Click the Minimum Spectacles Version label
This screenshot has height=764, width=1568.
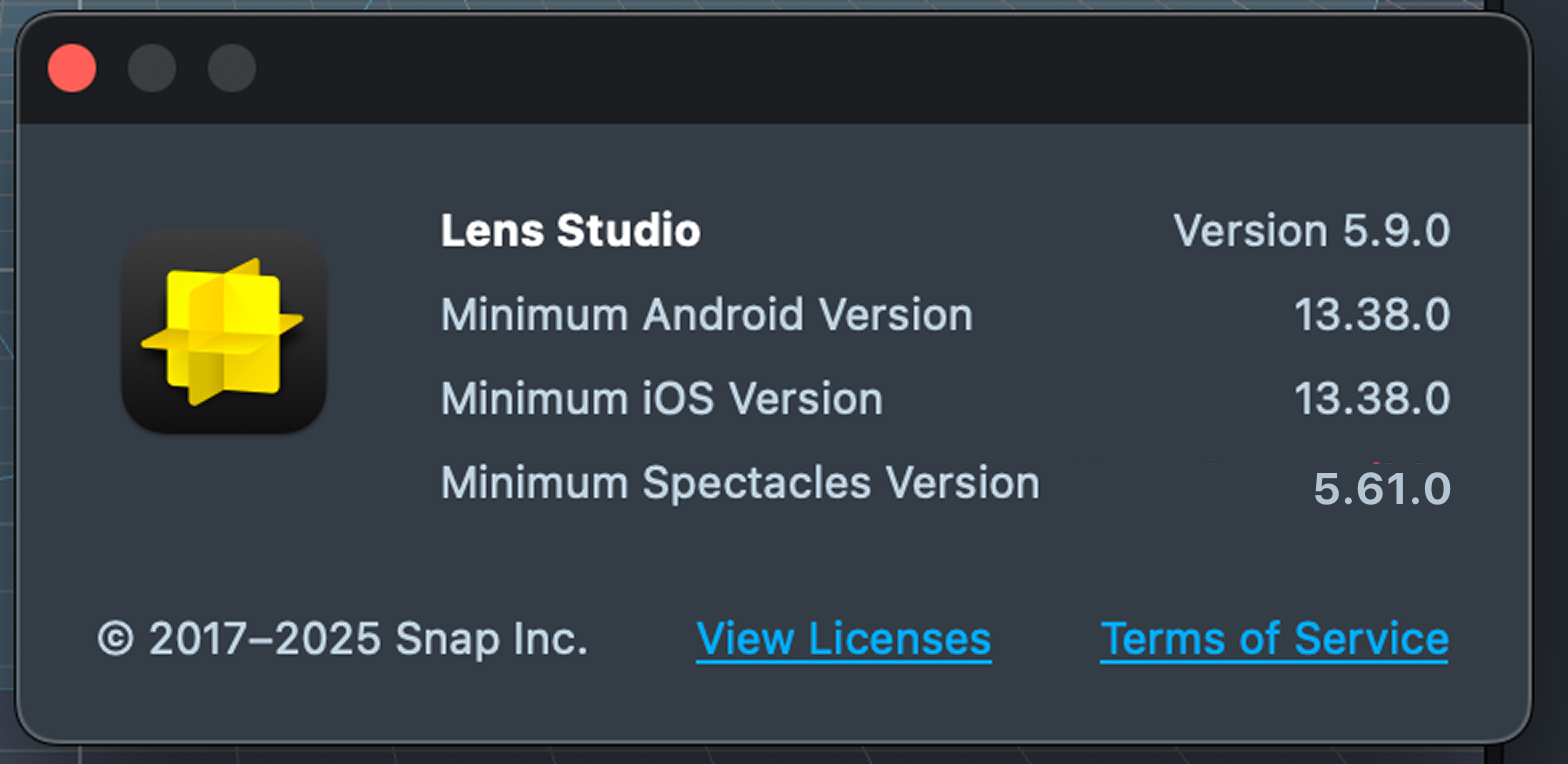(x=740, y=483)
